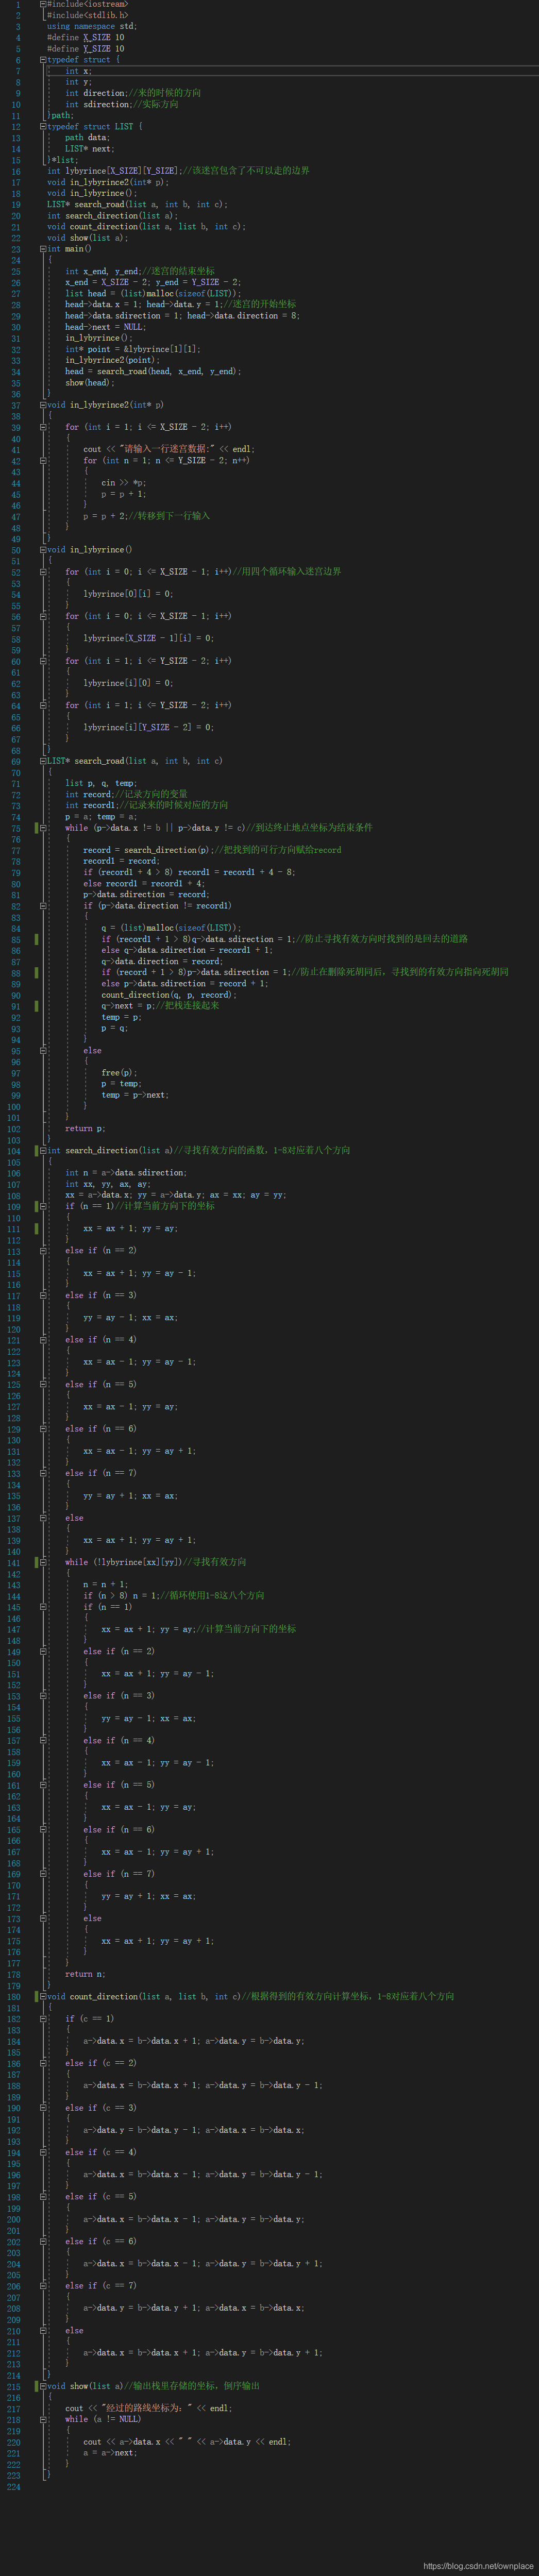Collapse the else if (c == 7) block
The image size is (539, 2576).
[x=43, y=2286]
